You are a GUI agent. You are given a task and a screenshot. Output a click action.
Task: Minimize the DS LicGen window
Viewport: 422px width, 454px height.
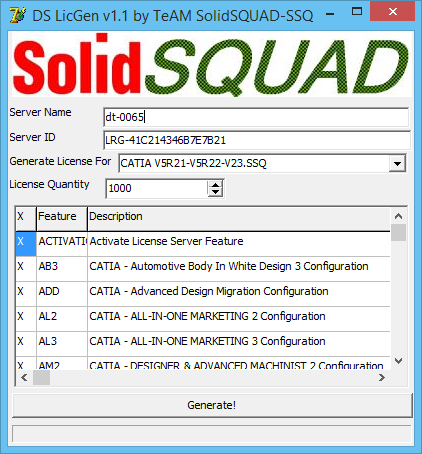click(x=330, y=14)
